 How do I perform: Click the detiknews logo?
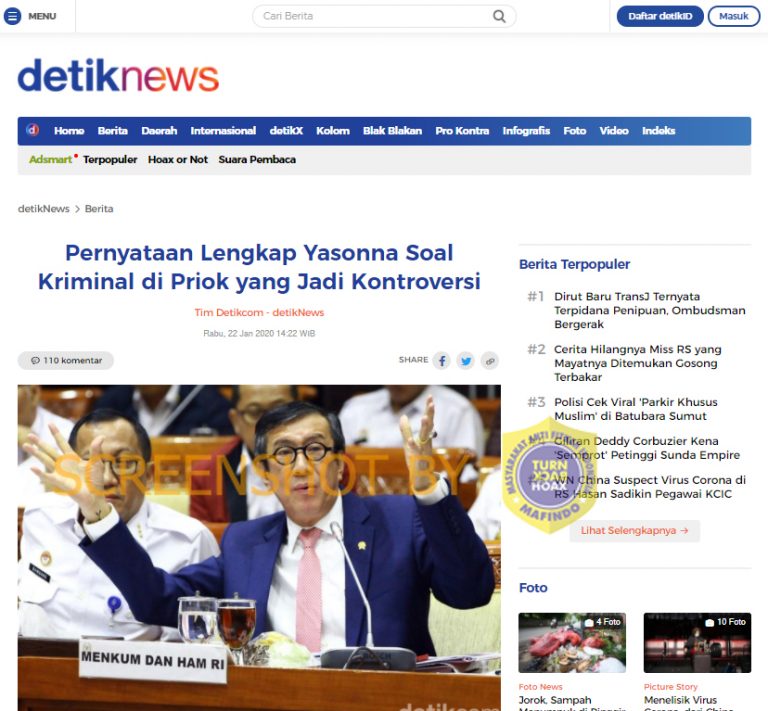[118, 75]
